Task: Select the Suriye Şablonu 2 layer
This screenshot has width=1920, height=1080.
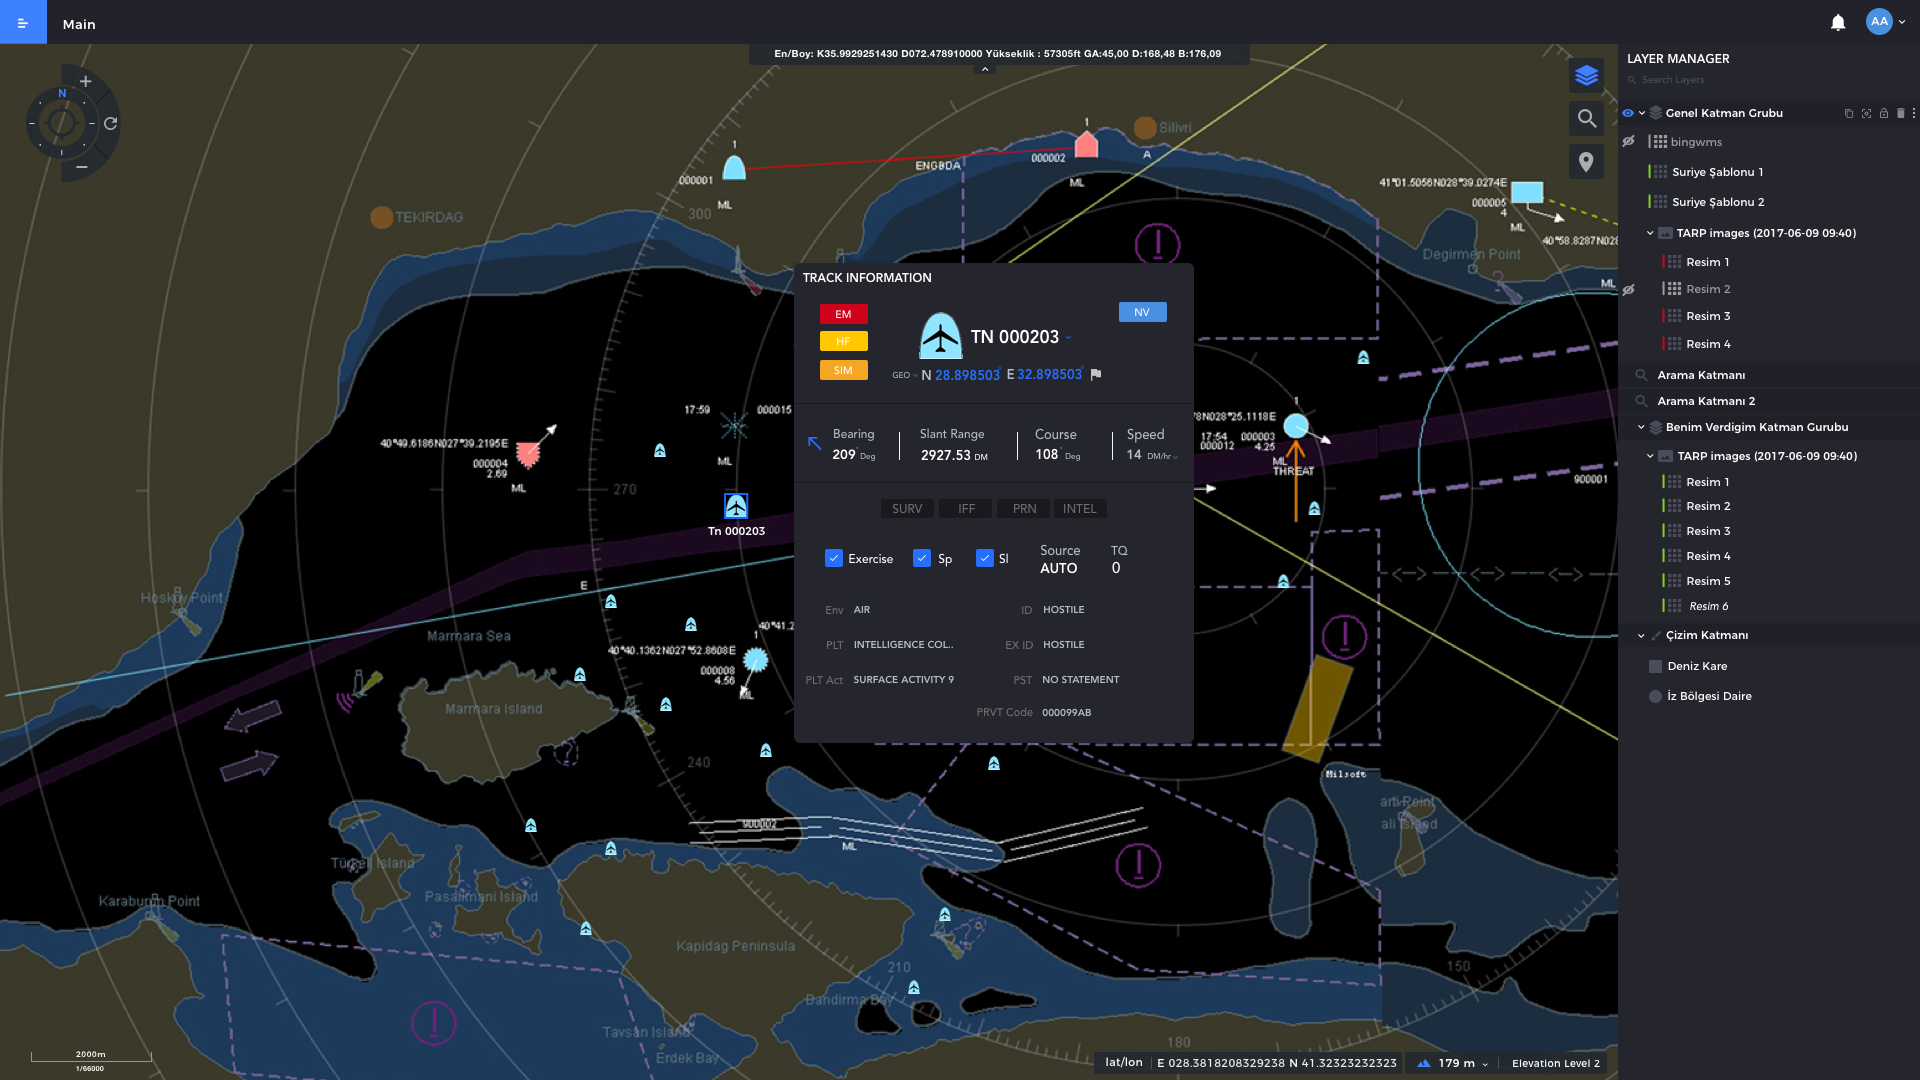Action: tap(1718, 202)
